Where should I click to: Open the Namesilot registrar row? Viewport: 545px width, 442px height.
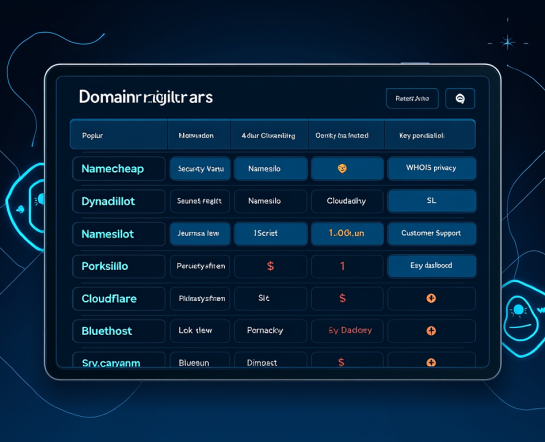tap(119, 234)
